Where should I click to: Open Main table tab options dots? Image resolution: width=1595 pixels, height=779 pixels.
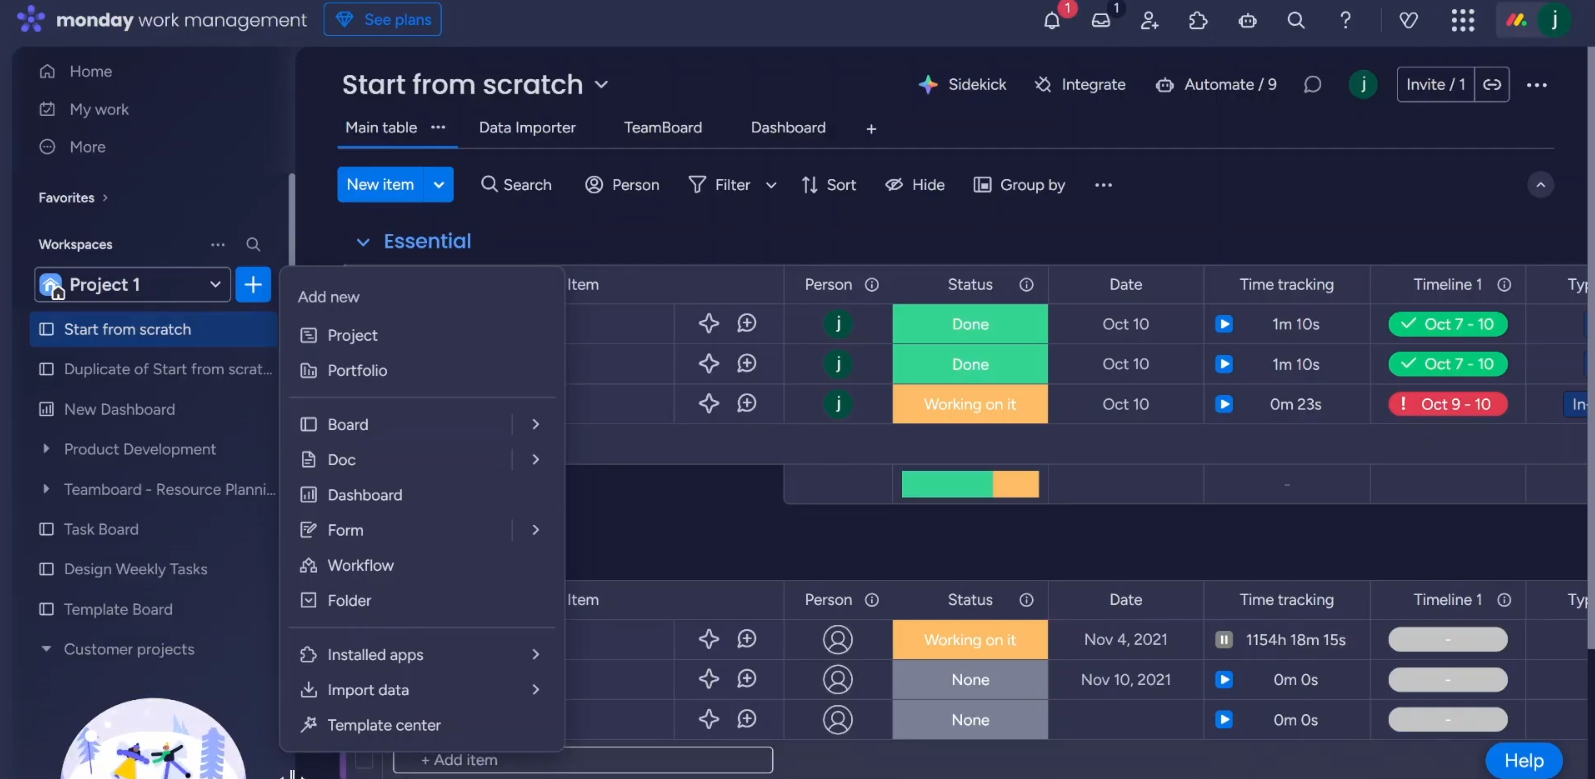click(438, 127)
